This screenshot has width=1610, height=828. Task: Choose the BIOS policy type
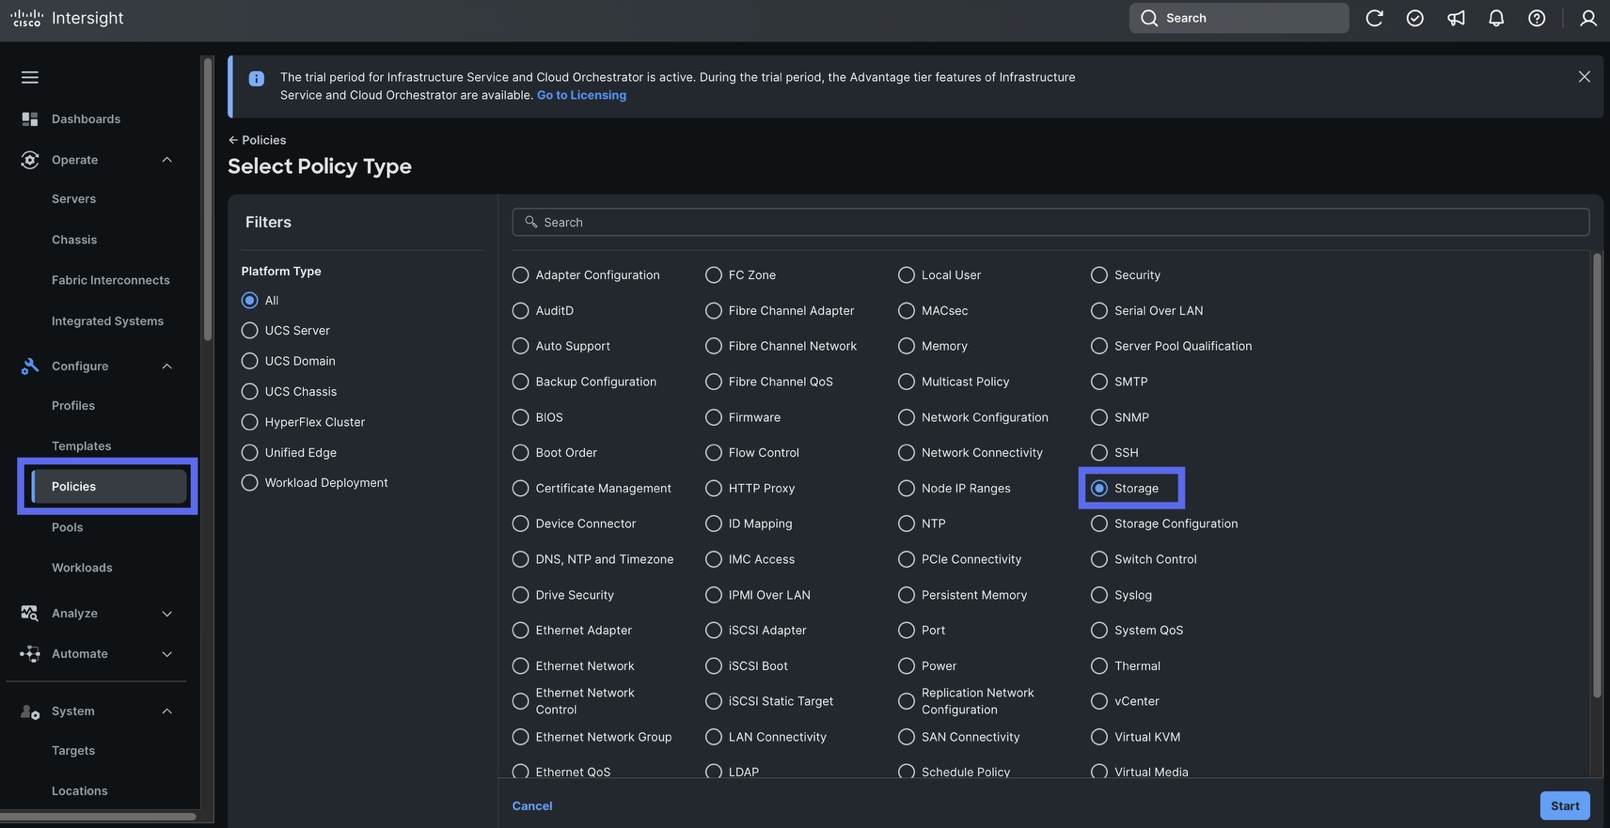point(520,417)
